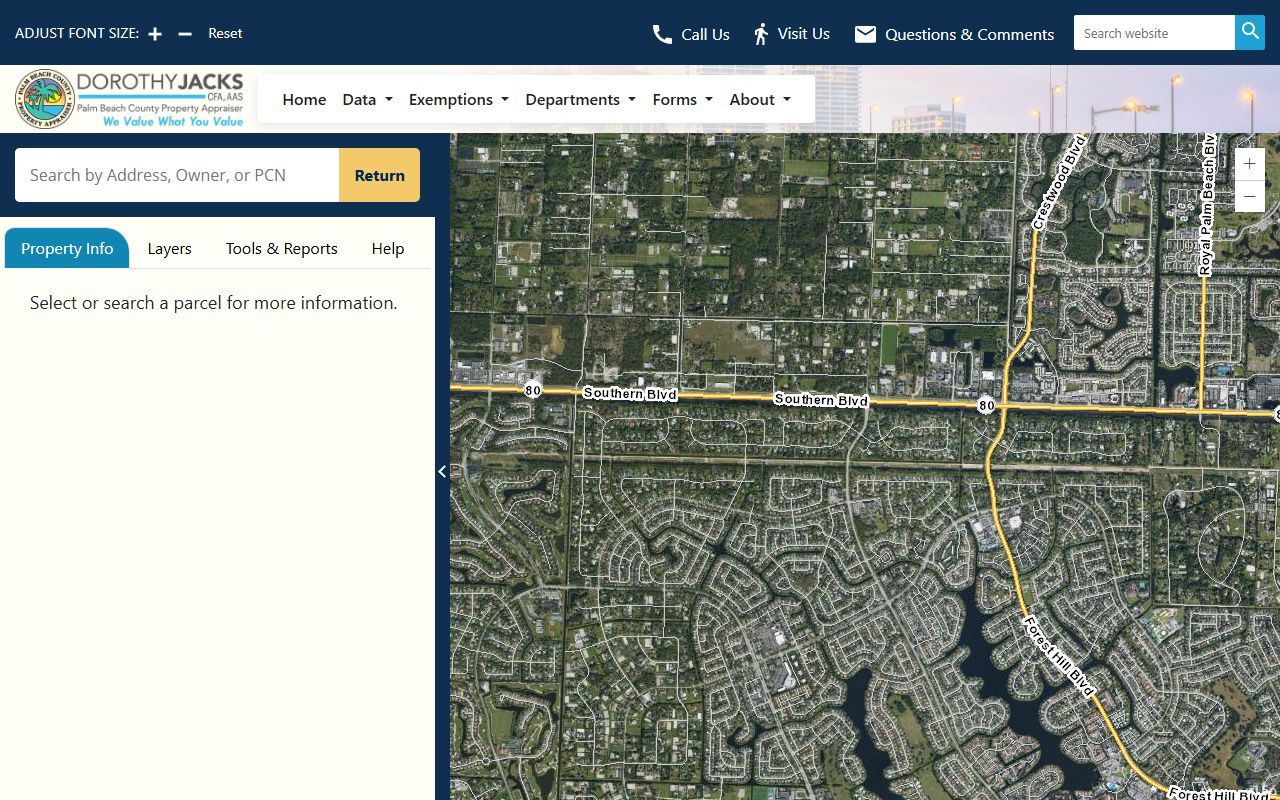Click the Search by Address, Owner, or PCN field

(177, 175)
